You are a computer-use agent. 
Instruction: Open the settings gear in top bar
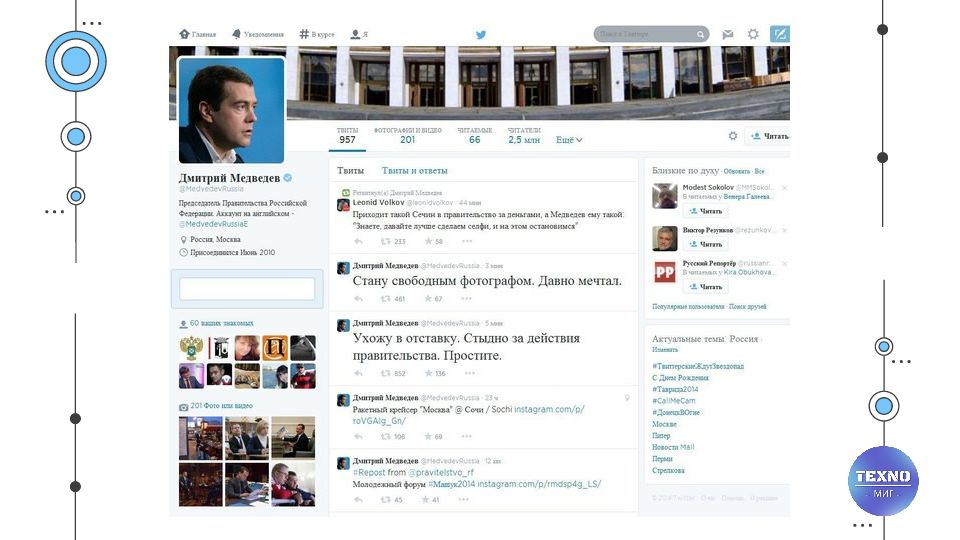(x=753, y=34)
